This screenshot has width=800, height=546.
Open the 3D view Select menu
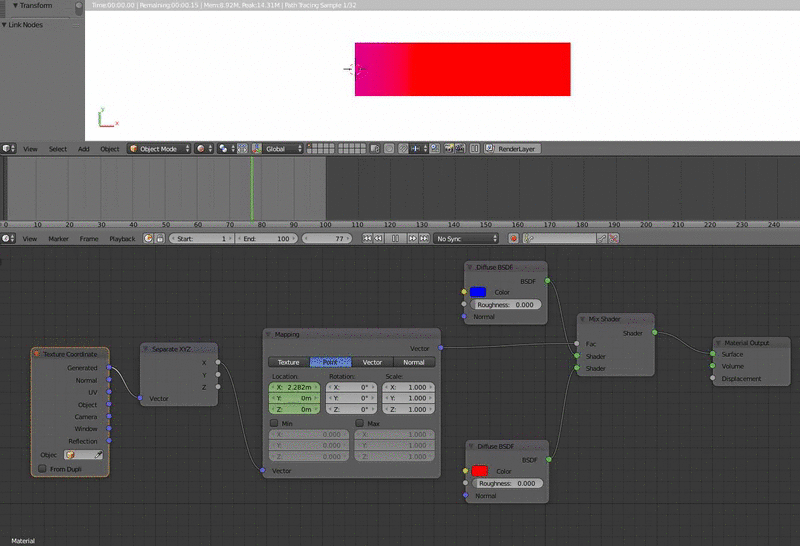coord(58,149)
